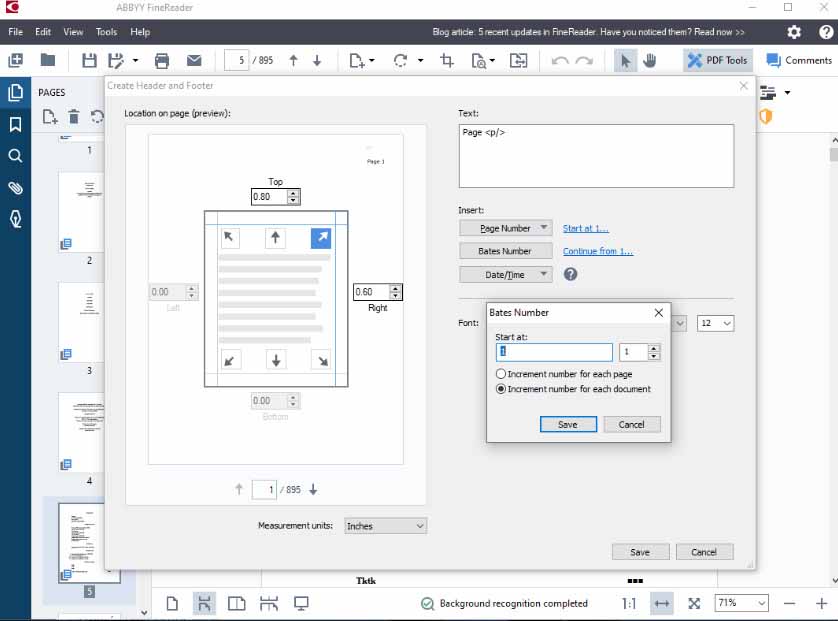The image size is (838, 621).
Task: Open the Attachments paperclip panel
Action: [15, 188]
